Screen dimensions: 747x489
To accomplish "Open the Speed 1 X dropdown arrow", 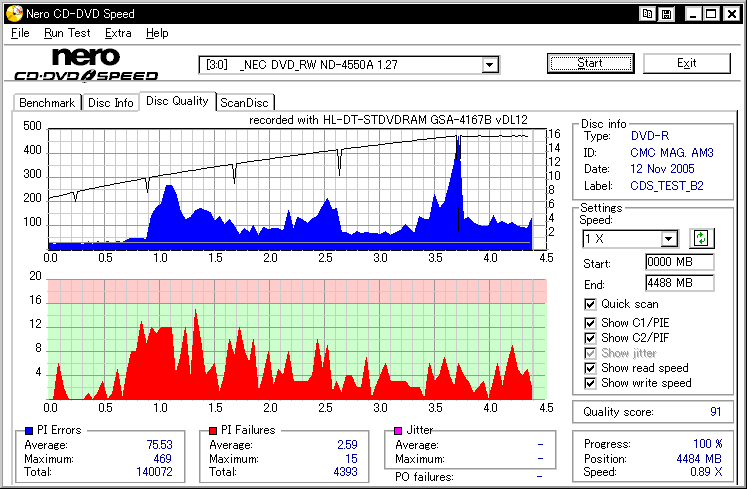I will [x=669, y=238].
